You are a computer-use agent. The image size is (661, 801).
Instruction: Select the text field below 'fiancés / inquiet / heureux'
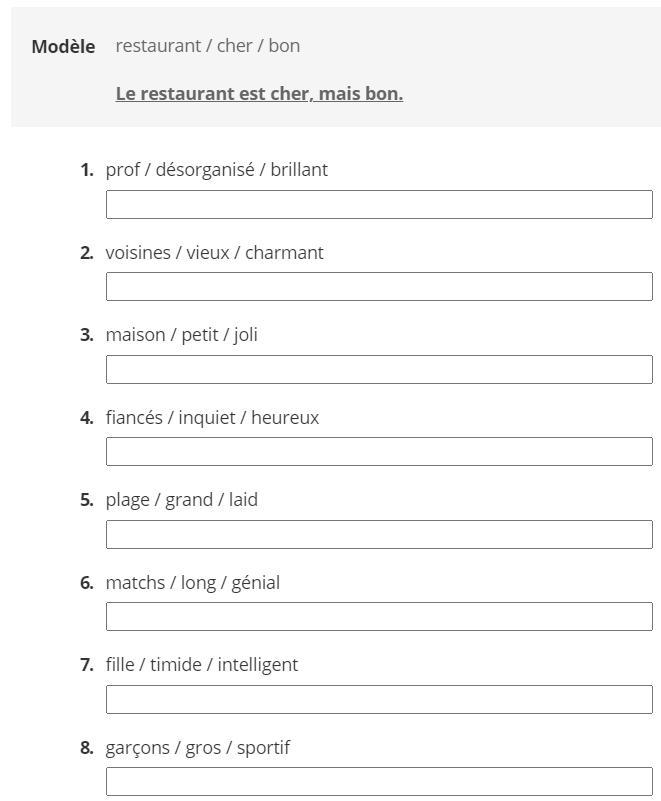pos(379,452)
